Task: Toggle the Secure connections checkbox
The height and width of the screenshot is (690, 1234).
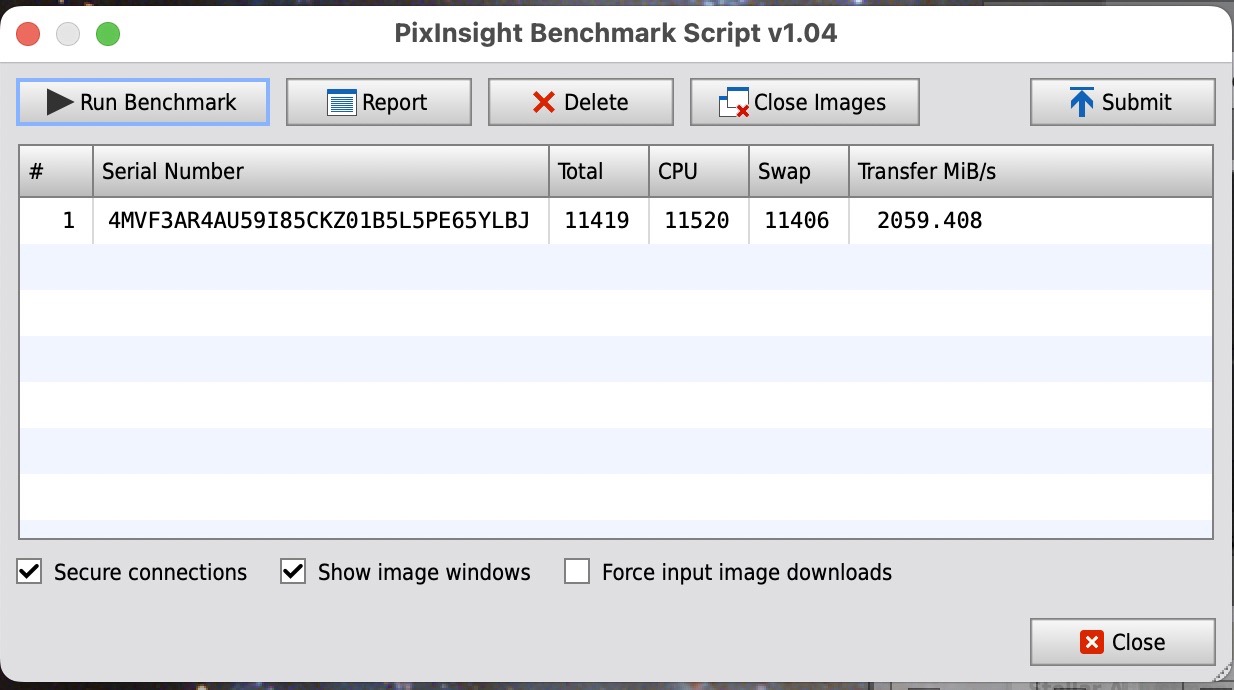Action: click(x=30, y=572)
